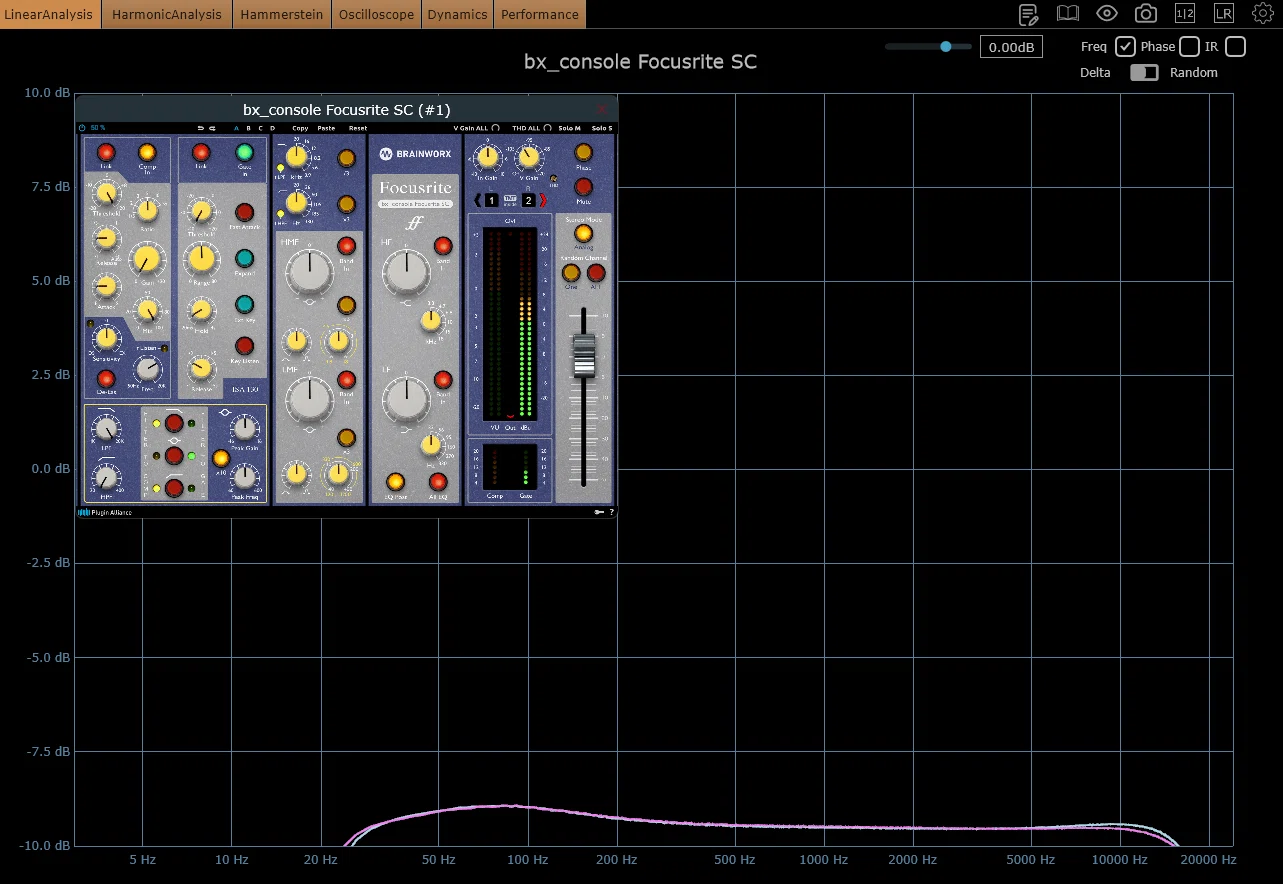Click Solo S in the plugin toolbar

click(x=601, y=128)
